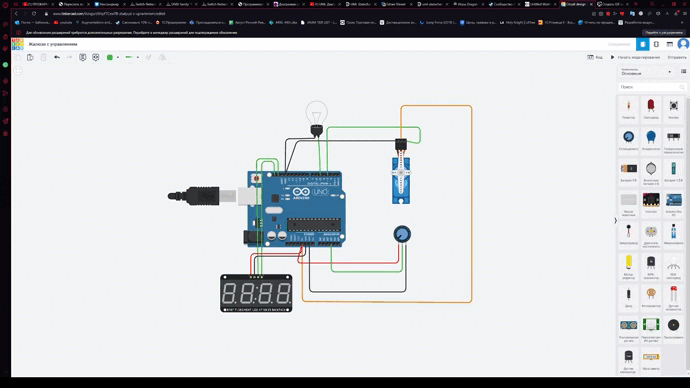
Task: Click the Отправить button
Action: tap(677, 57)
